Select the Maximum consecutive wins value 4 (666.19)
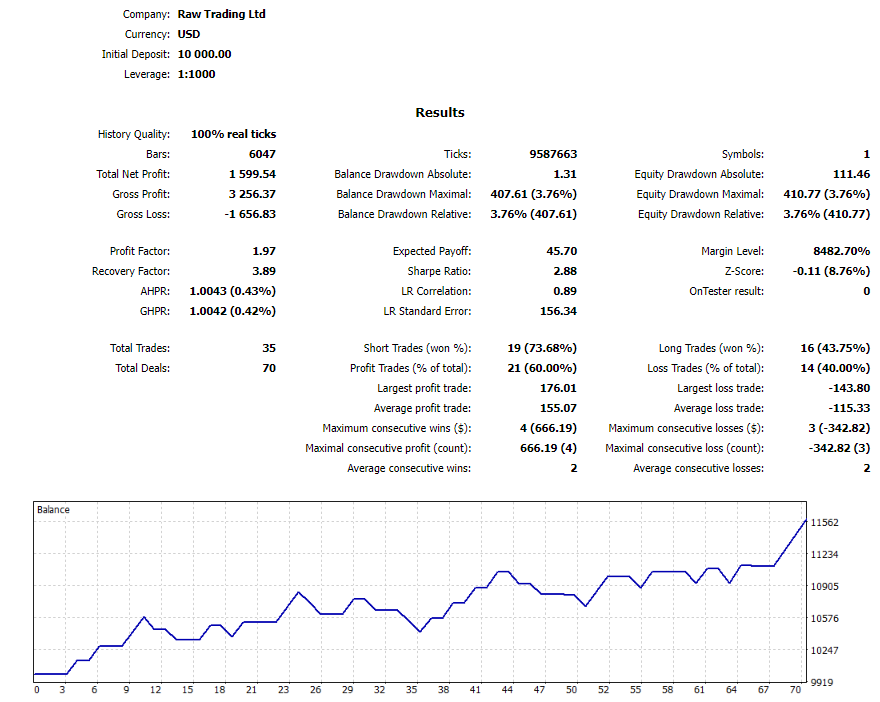880x702 pixels. click(548, 428)
